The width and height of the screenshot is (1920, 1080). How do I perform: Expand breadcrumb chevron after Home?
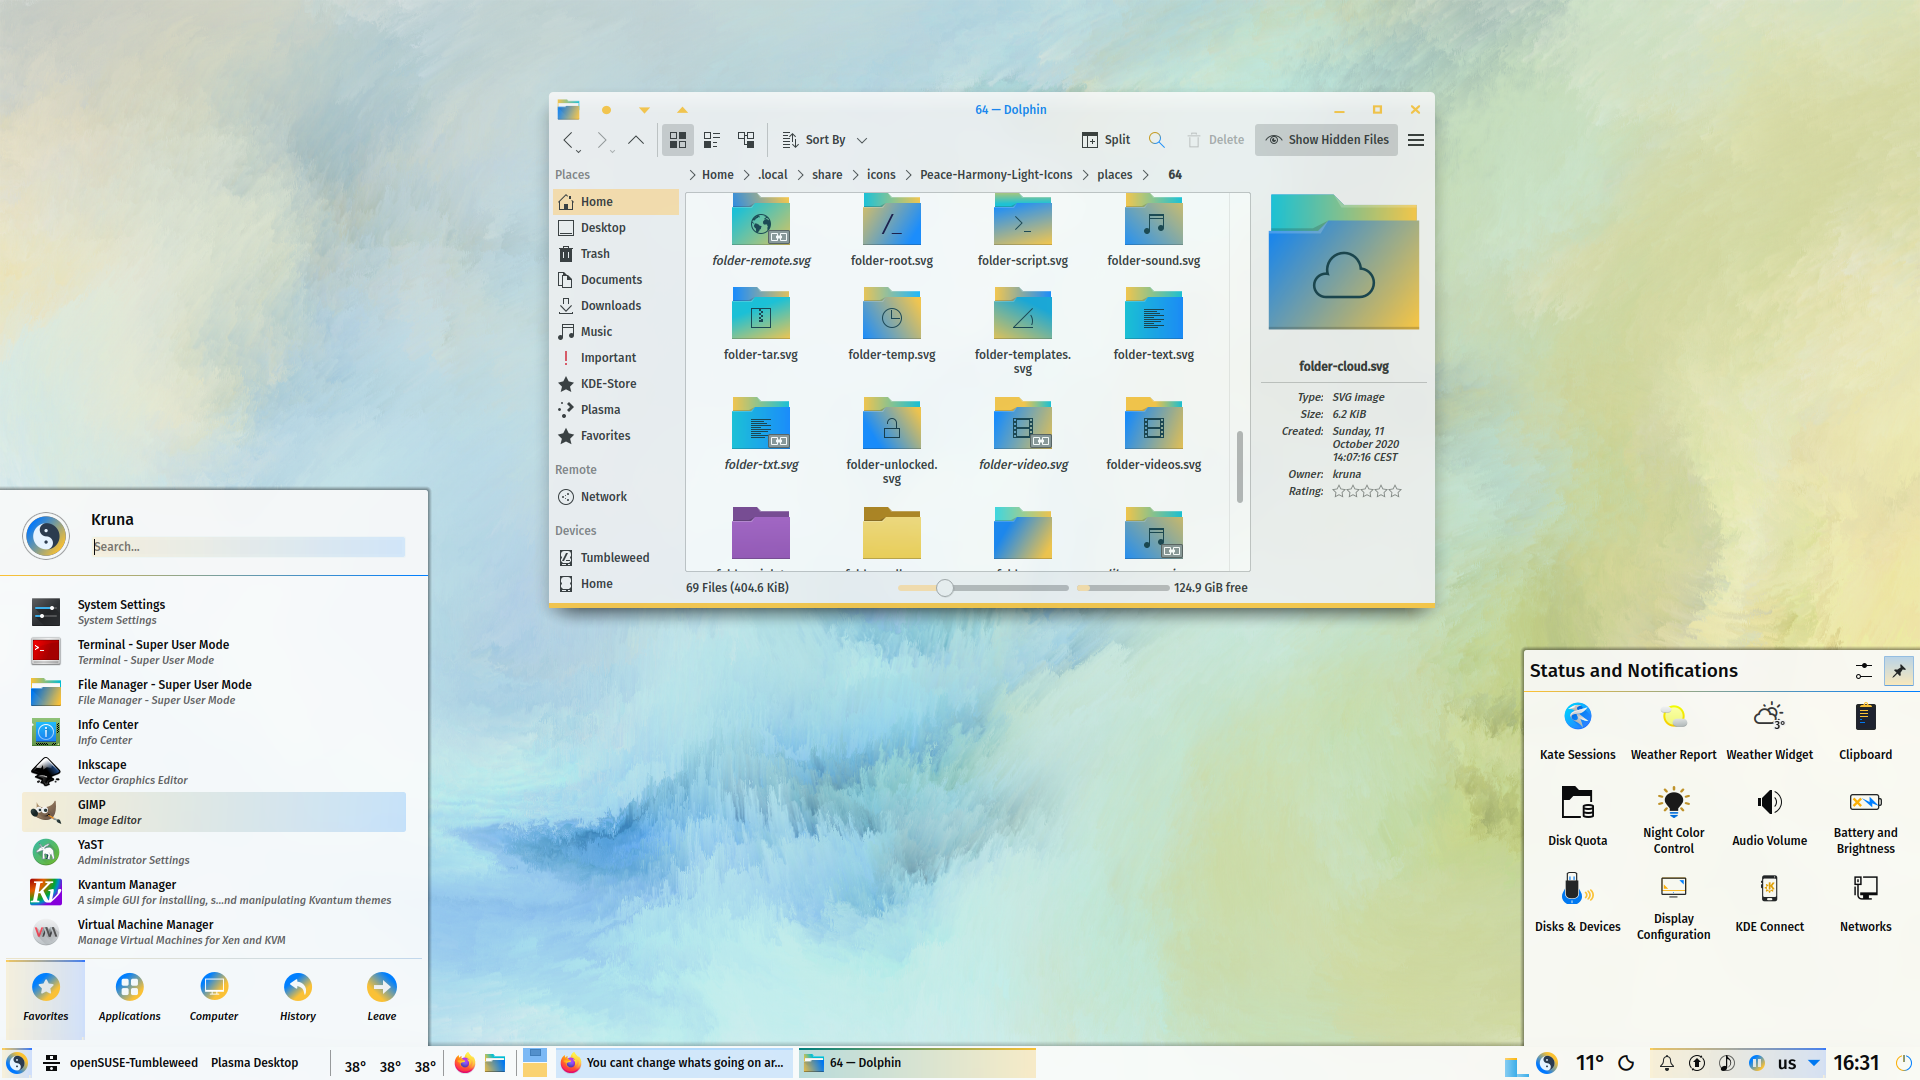click(x=746, y=175)
